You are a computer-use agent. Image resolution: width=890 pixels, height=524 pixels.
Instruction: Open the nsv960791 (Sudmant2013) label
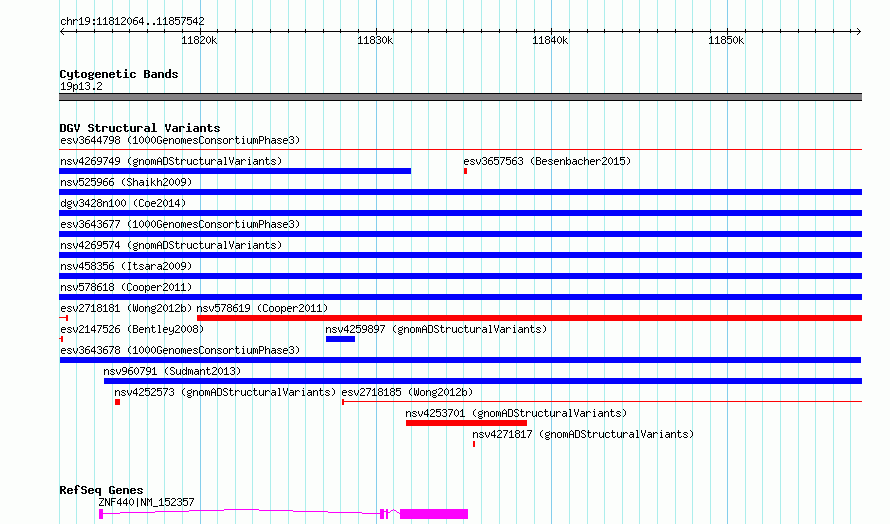(x=172, y=371)
